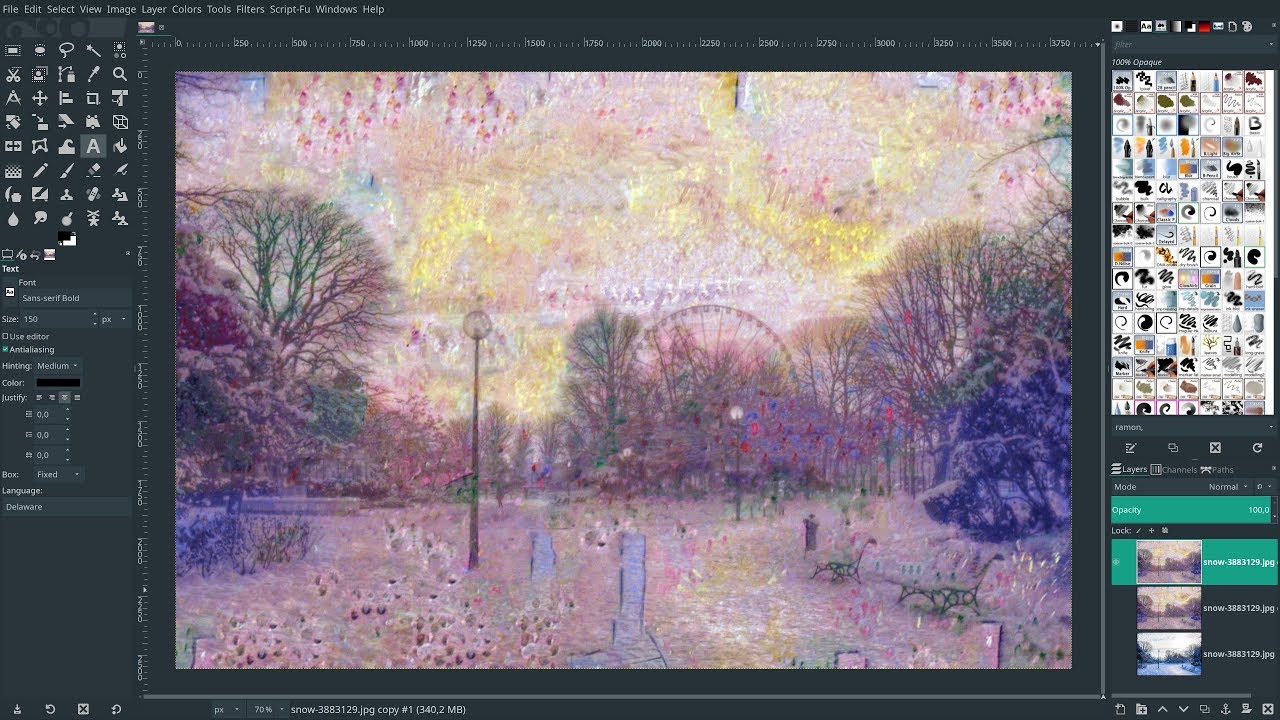Viewport: 1280px width, 720px height.
Task: Select the Smudge tool
Action: point(40,219)
